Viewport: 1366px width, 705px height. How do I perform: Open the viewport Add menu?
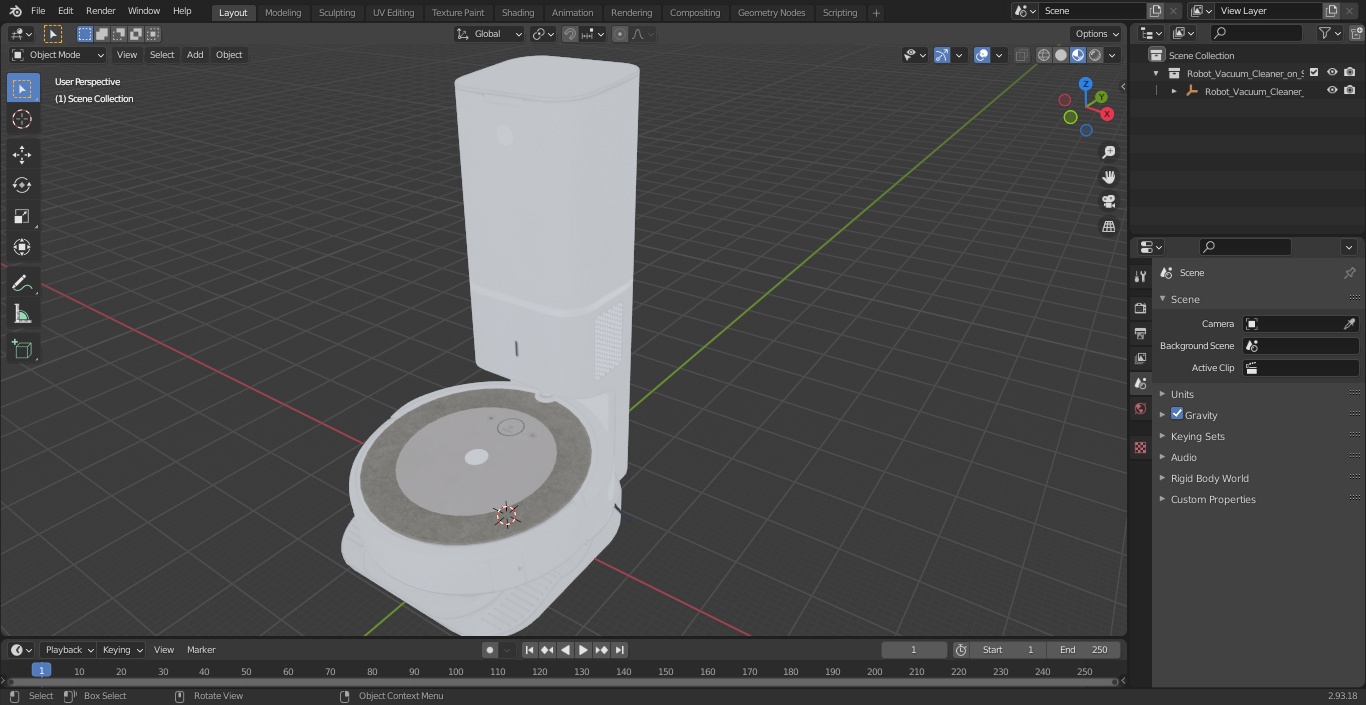pos(195,55)
